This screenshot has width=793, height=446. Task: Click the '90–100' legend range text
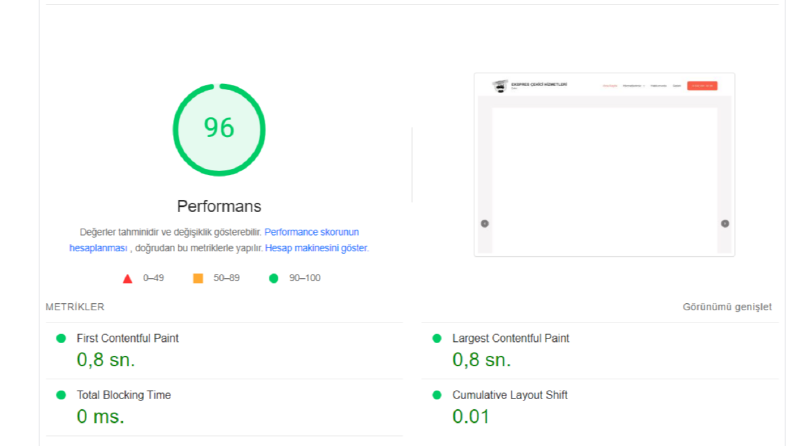(304, 278)
